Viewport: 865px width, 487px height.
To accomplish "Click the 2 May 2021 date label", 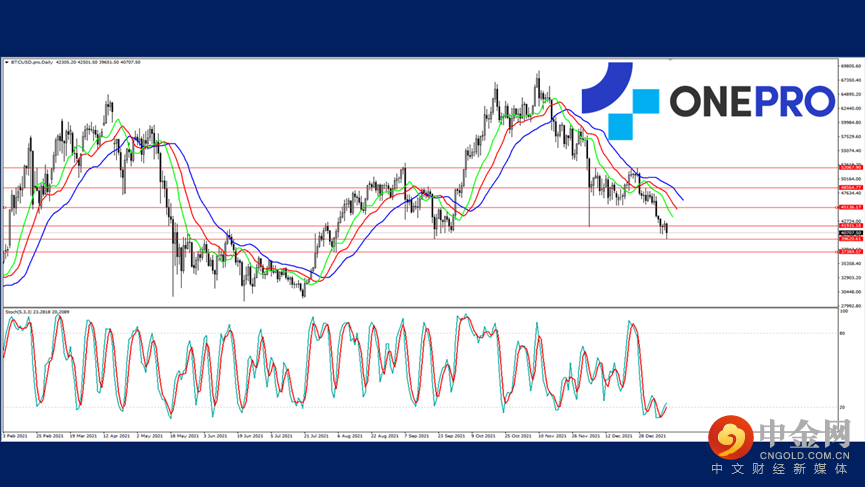I will (149, 436).
